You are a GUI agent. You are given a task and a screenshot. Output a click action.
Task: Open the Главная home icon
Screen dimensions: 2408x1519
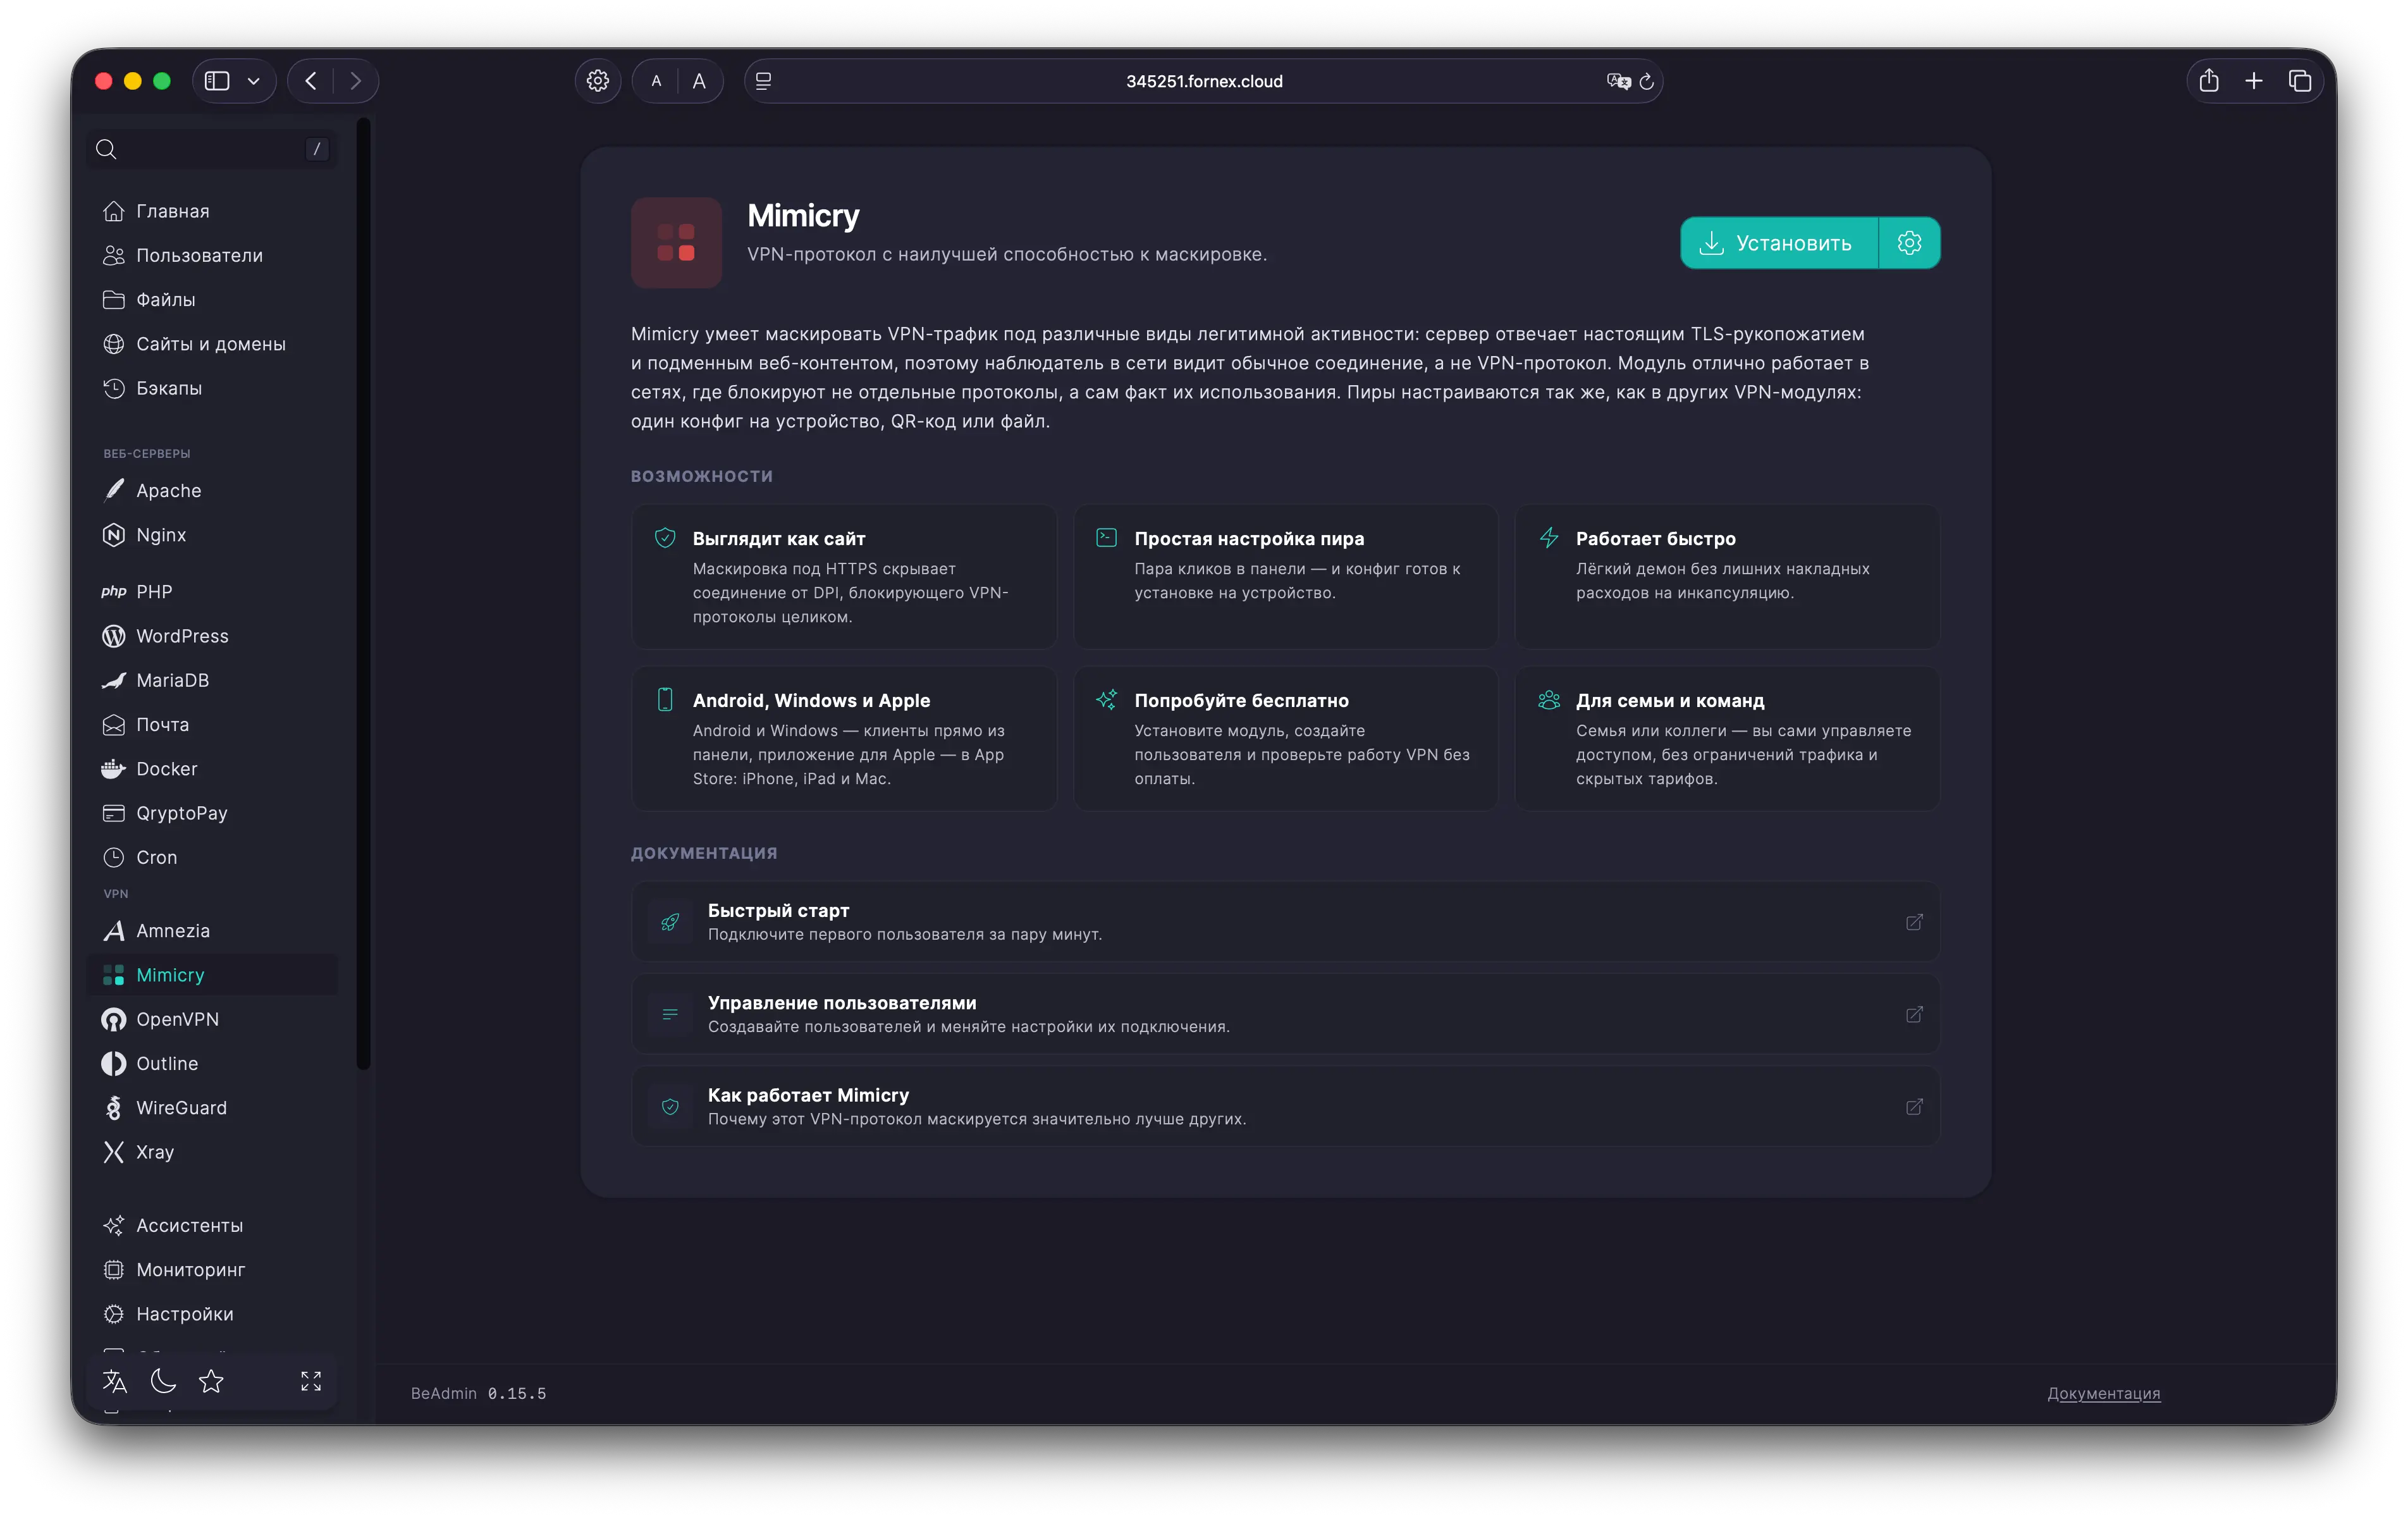(114, 211)
